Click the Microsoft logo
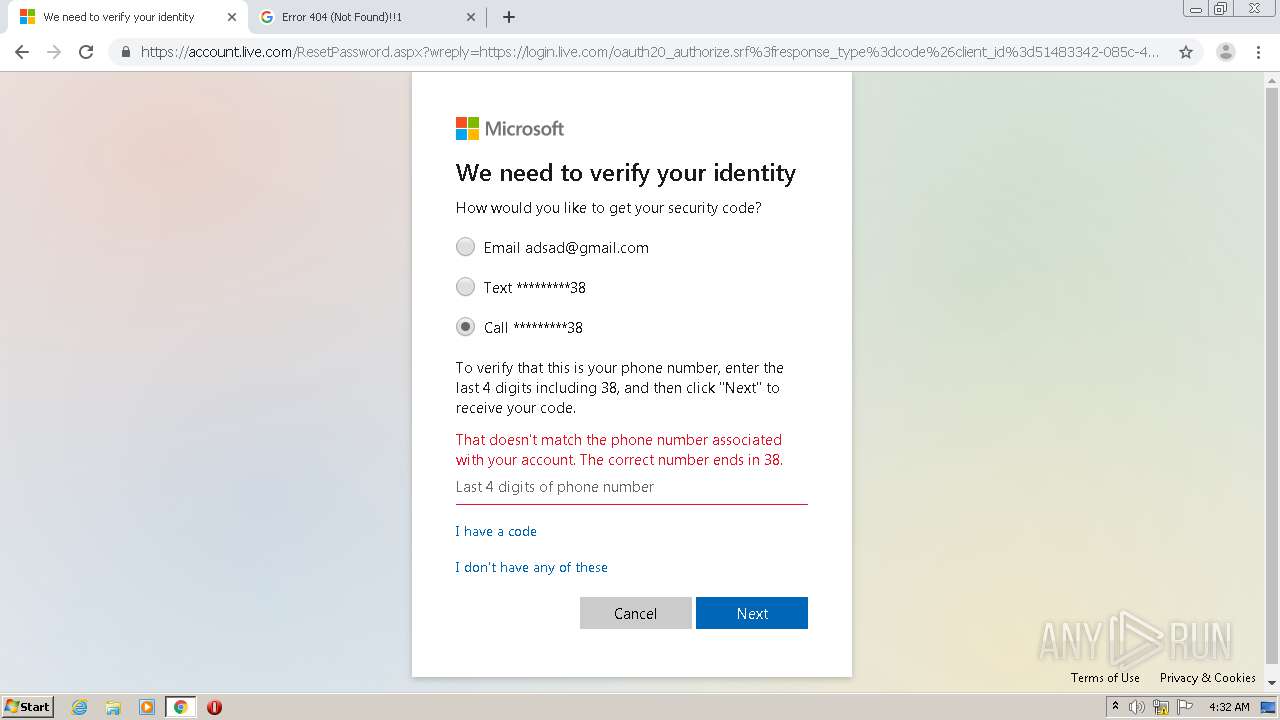The width and height of the screenshot is (1280, 720). pos(510,128)
